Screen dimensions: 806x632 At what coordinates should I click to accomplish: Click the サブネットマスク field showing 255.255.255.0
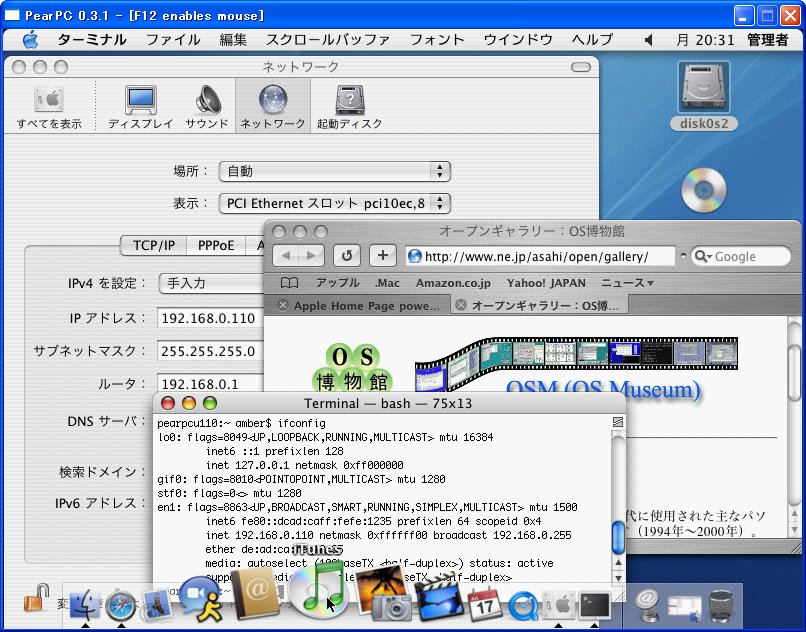pyautogui.click(x=210, y=351)
